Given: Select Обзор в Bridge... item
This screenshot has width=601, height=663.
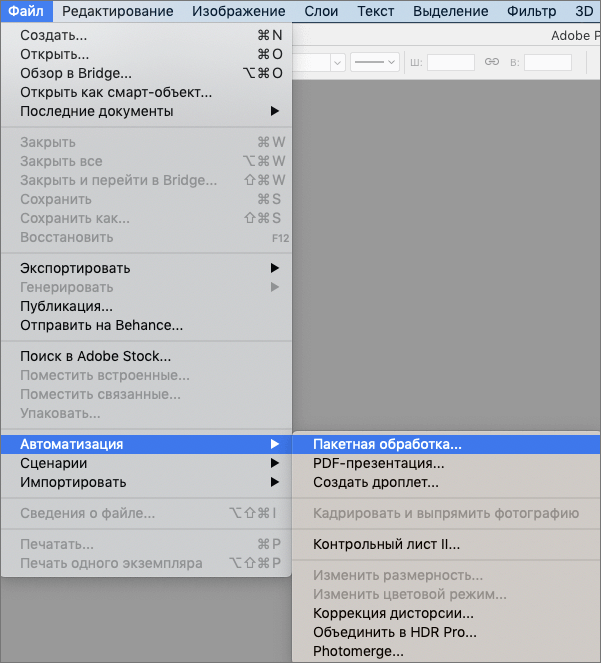Looking at the screenshot, I should pyautogui.click(x=146, y=73).
